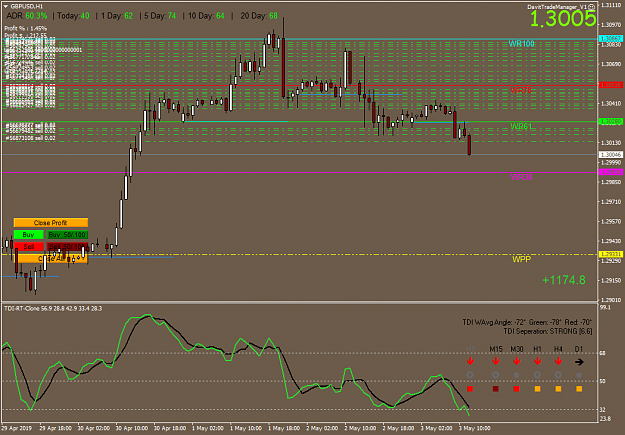This screenshot has width=625, height=435.
Task: Select the WR100 level label
Action: click(522, 43)
